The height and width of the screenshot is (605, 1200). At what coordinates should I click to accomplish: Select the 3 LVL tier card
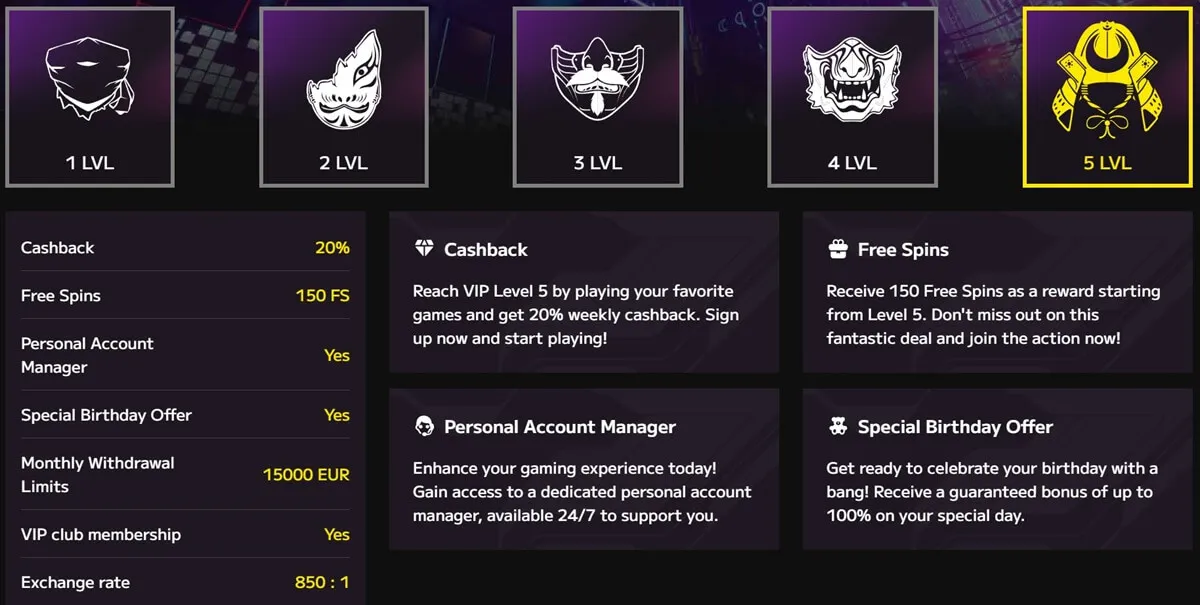click(x=598, y=95)
